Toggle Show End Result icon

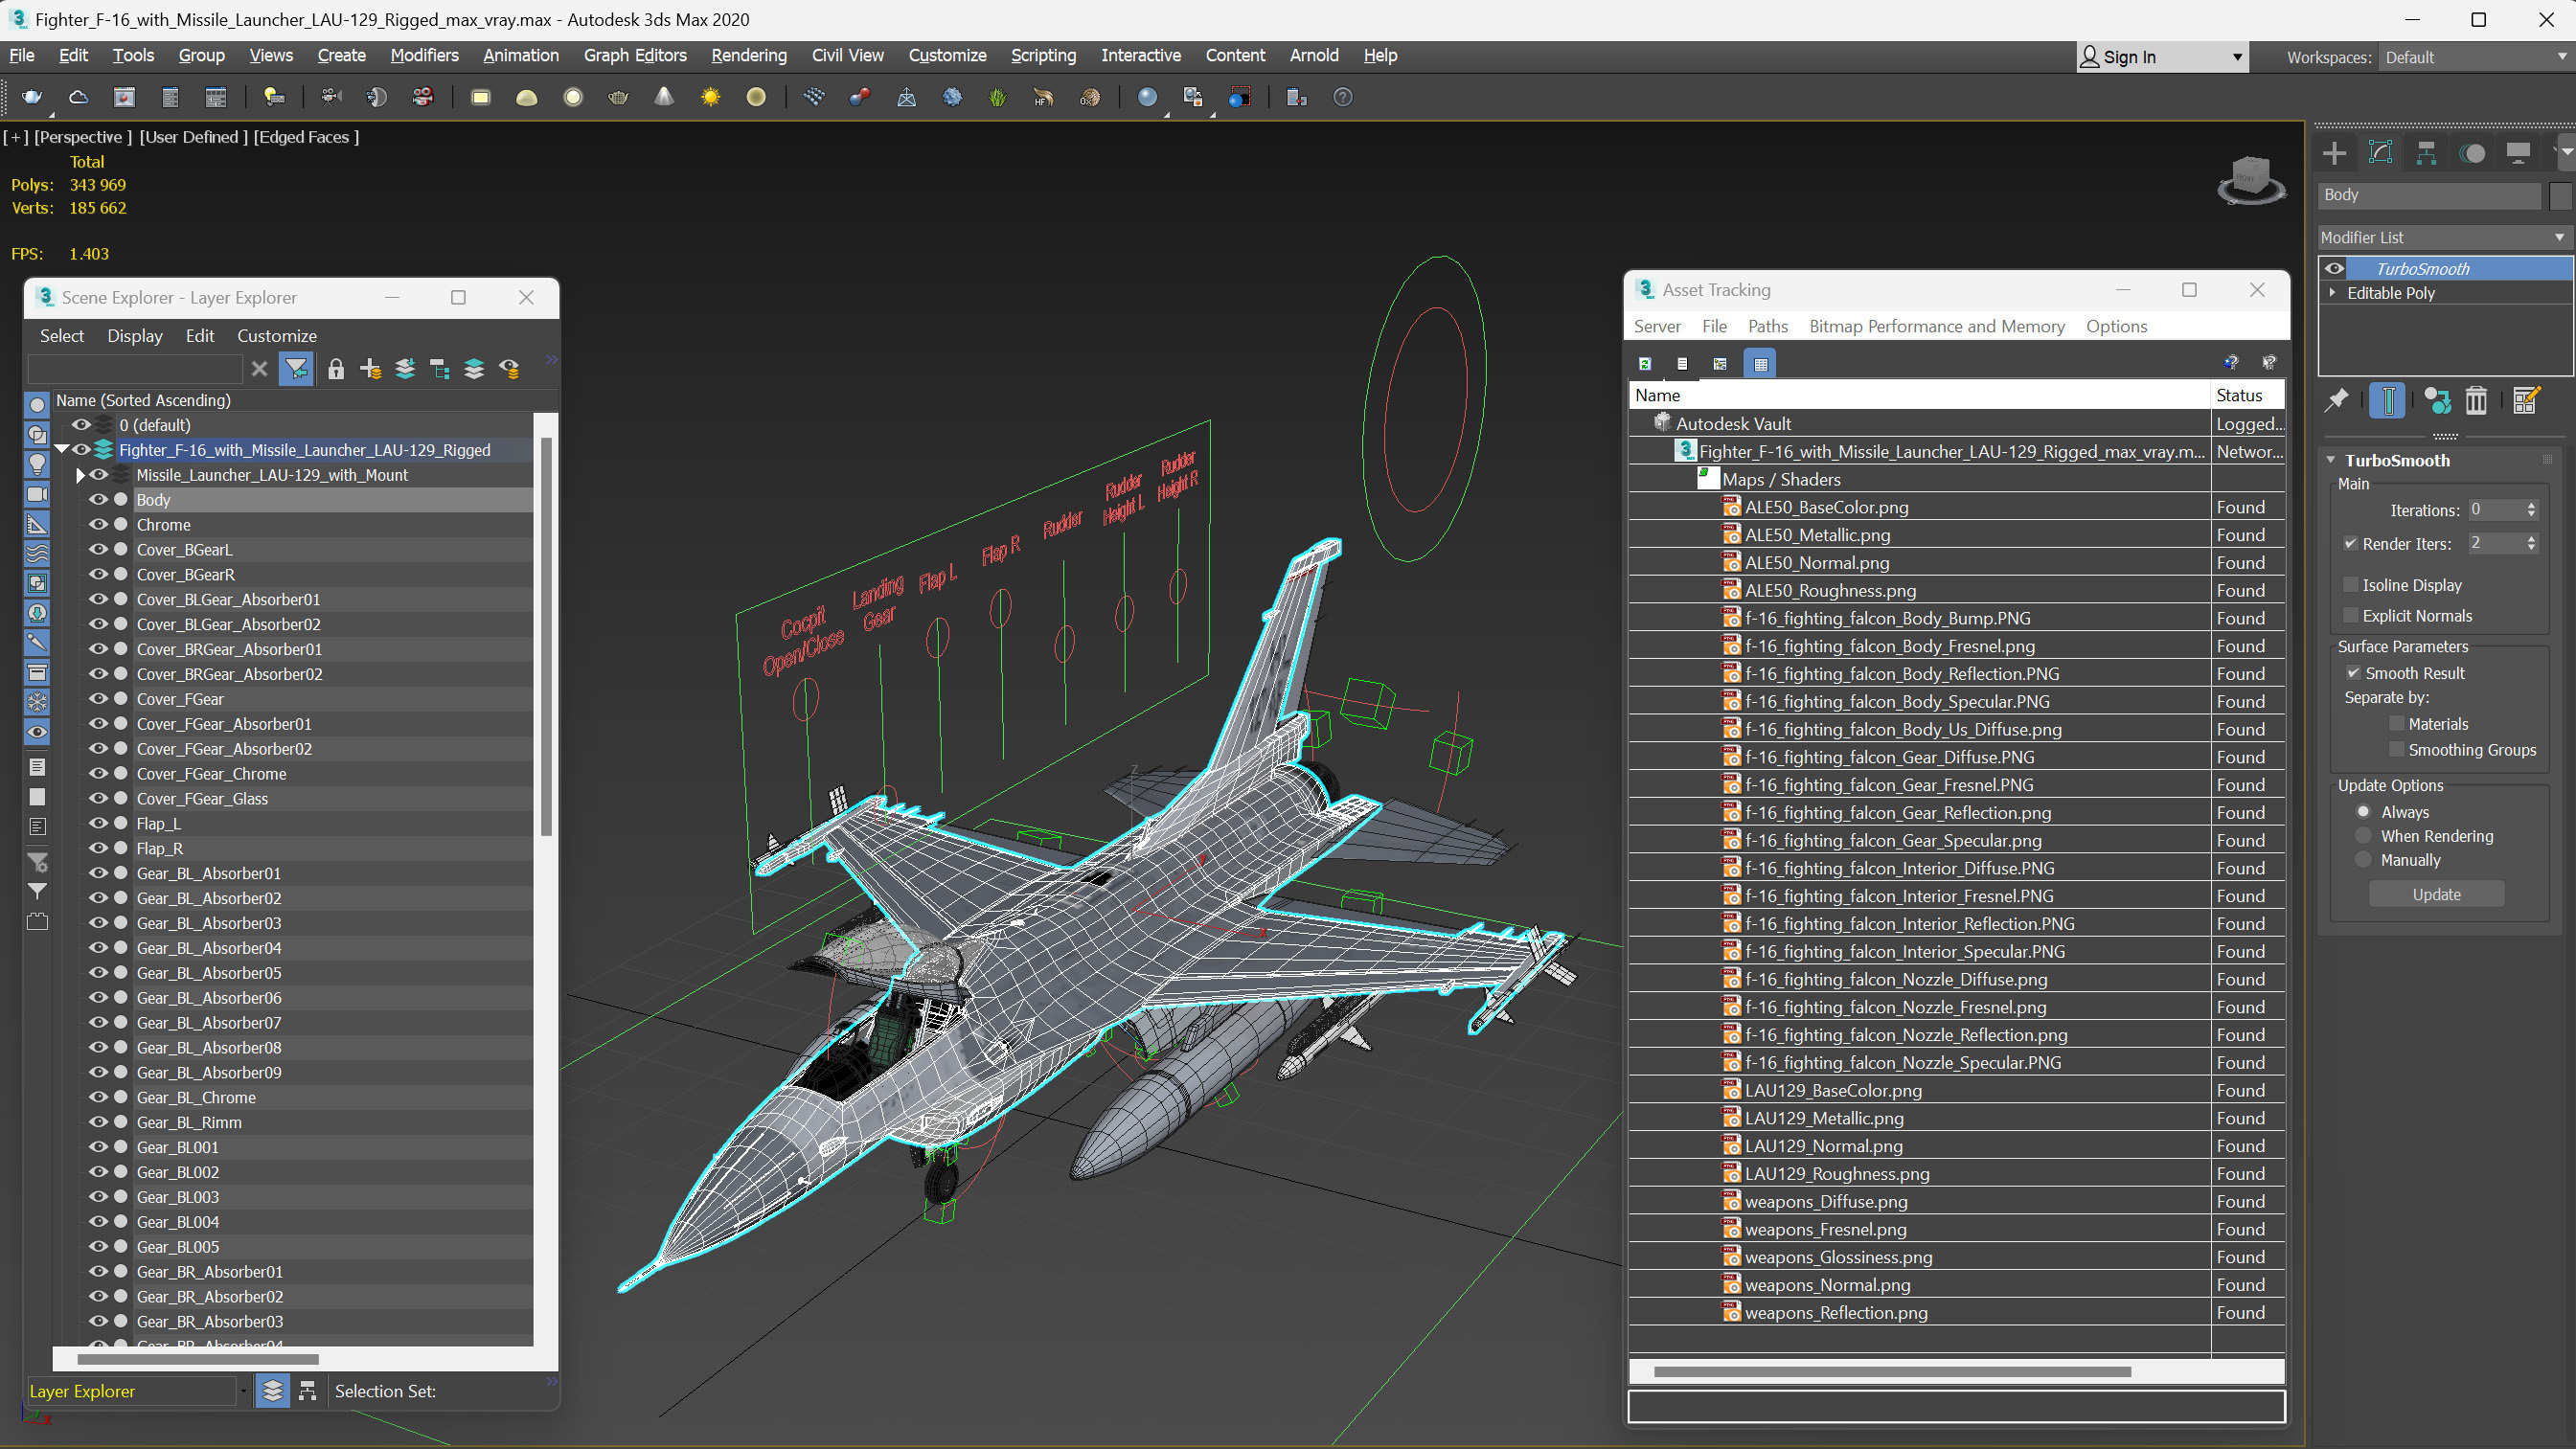tap(2387, 401)
